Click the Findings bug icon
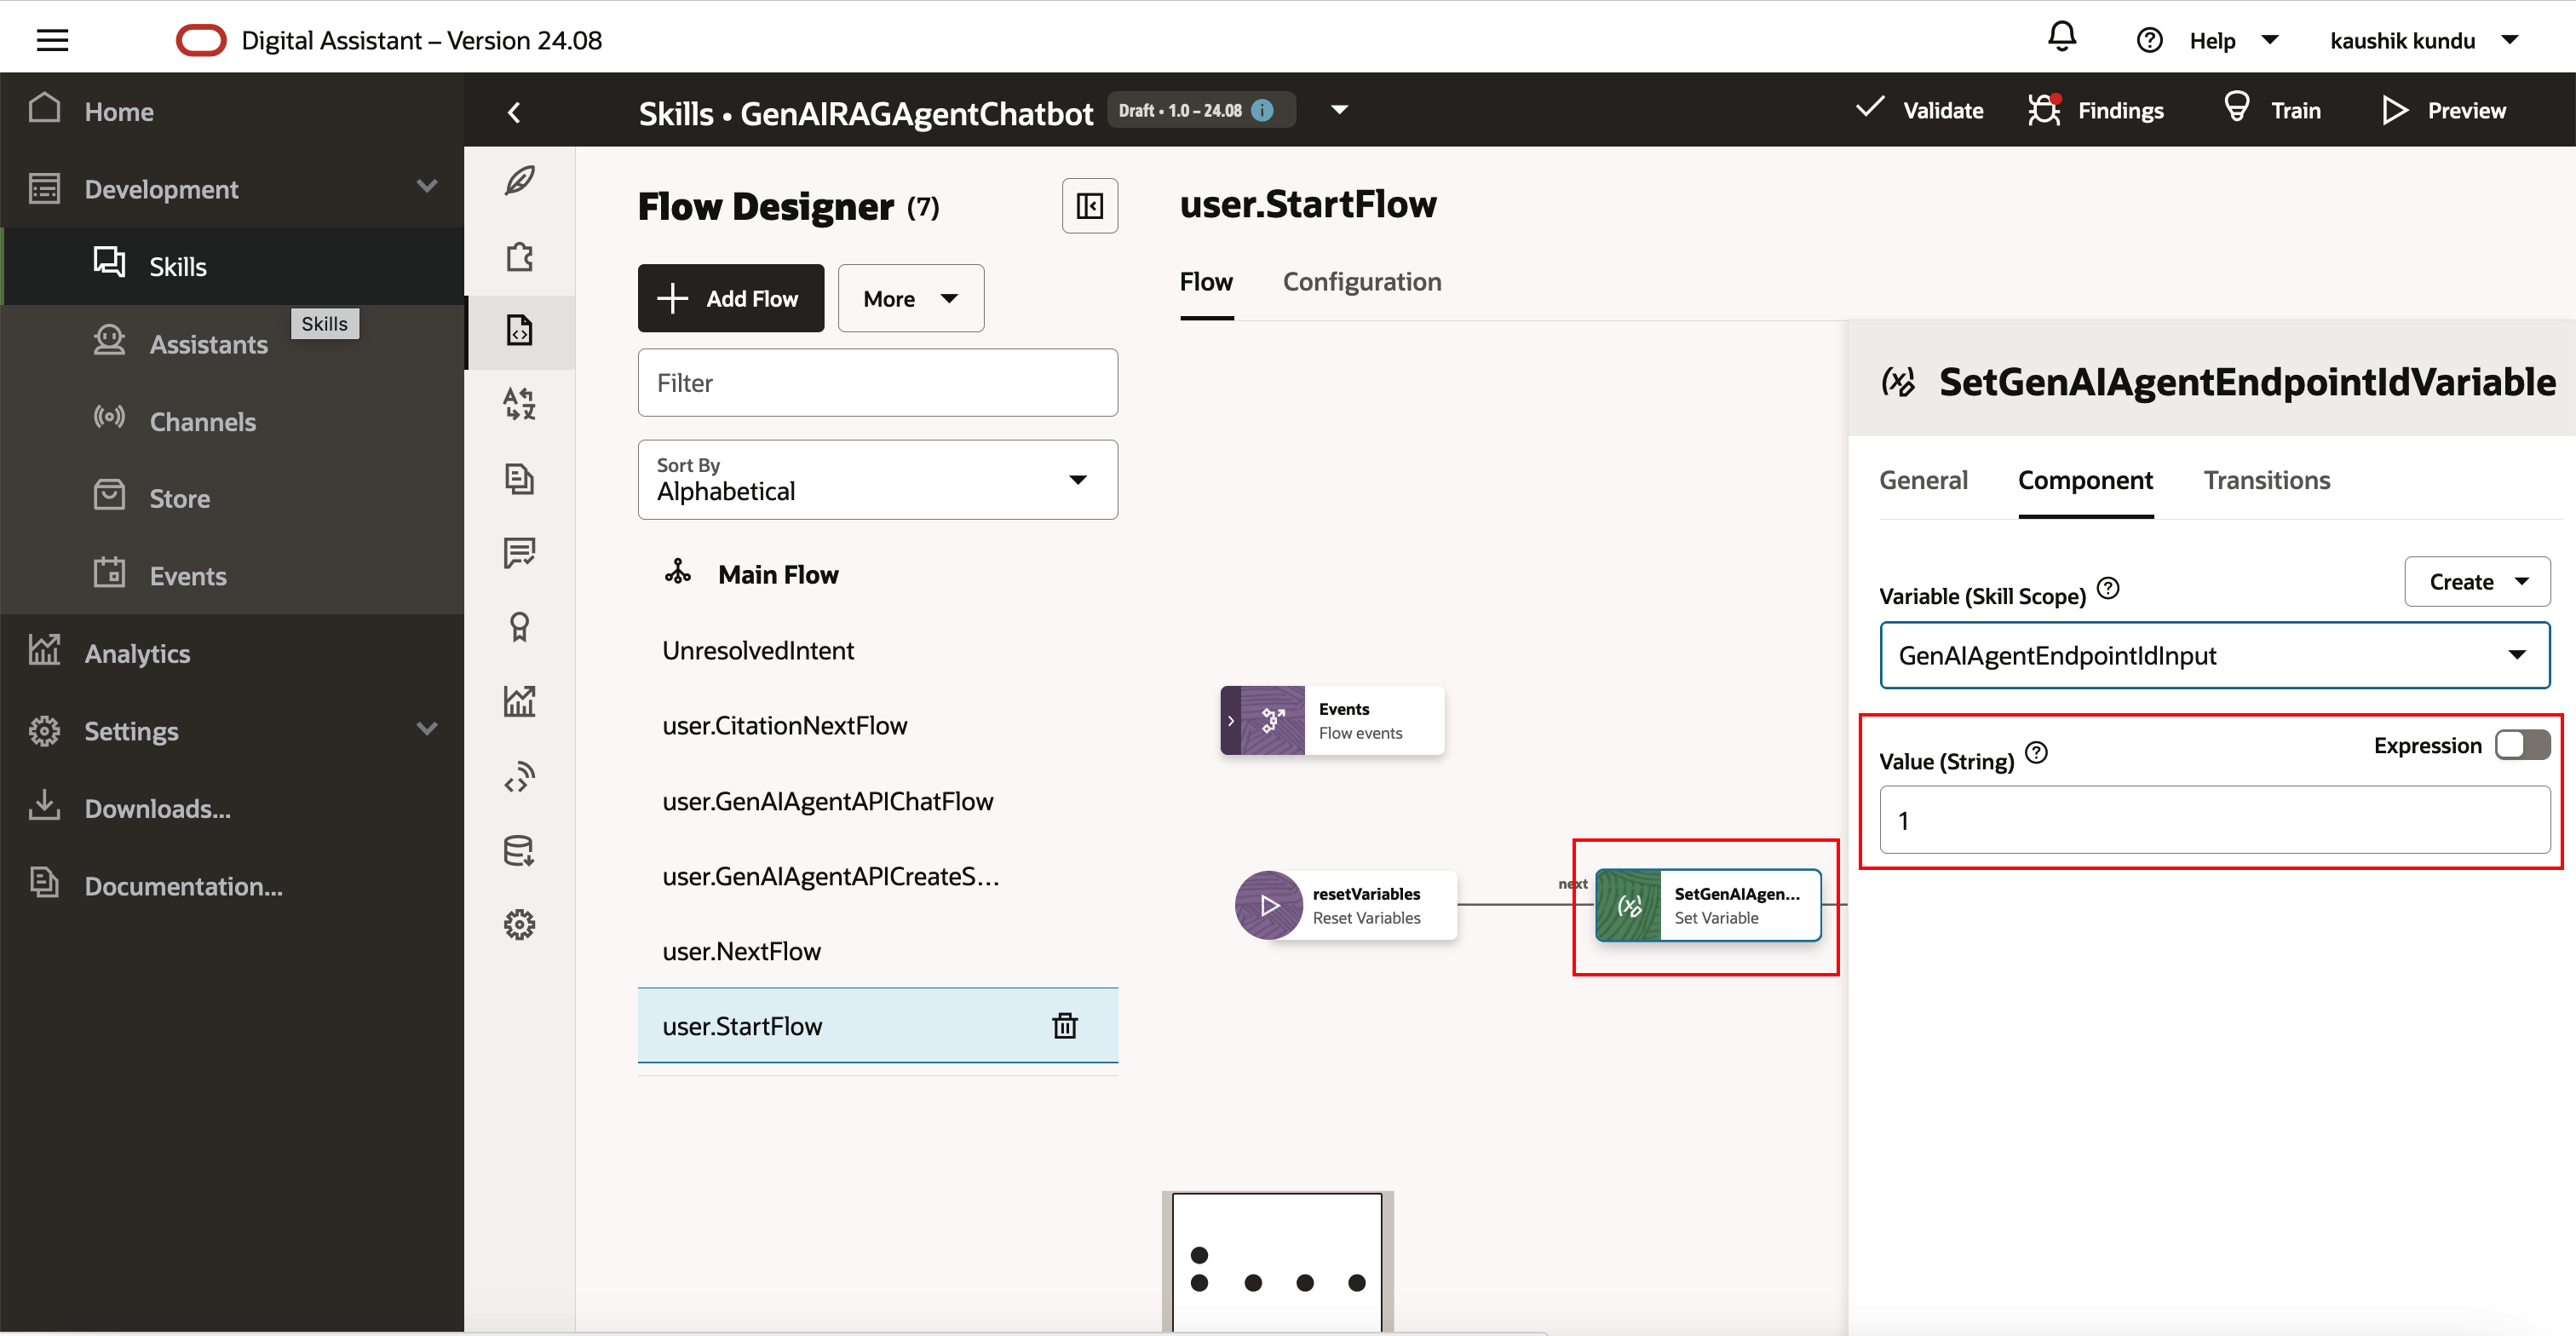The width and height of the screenshot is (2576, 1336). coord(2044,110)
